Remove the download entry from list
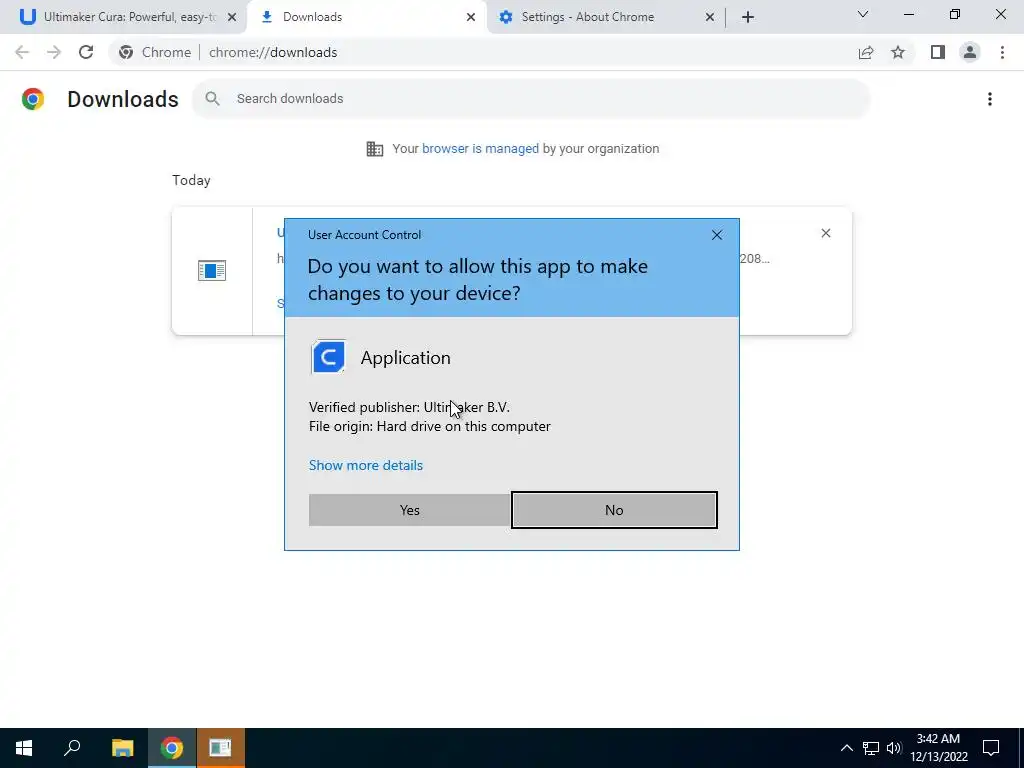This screenshot has height=768, width=1024. pos(825,233)
